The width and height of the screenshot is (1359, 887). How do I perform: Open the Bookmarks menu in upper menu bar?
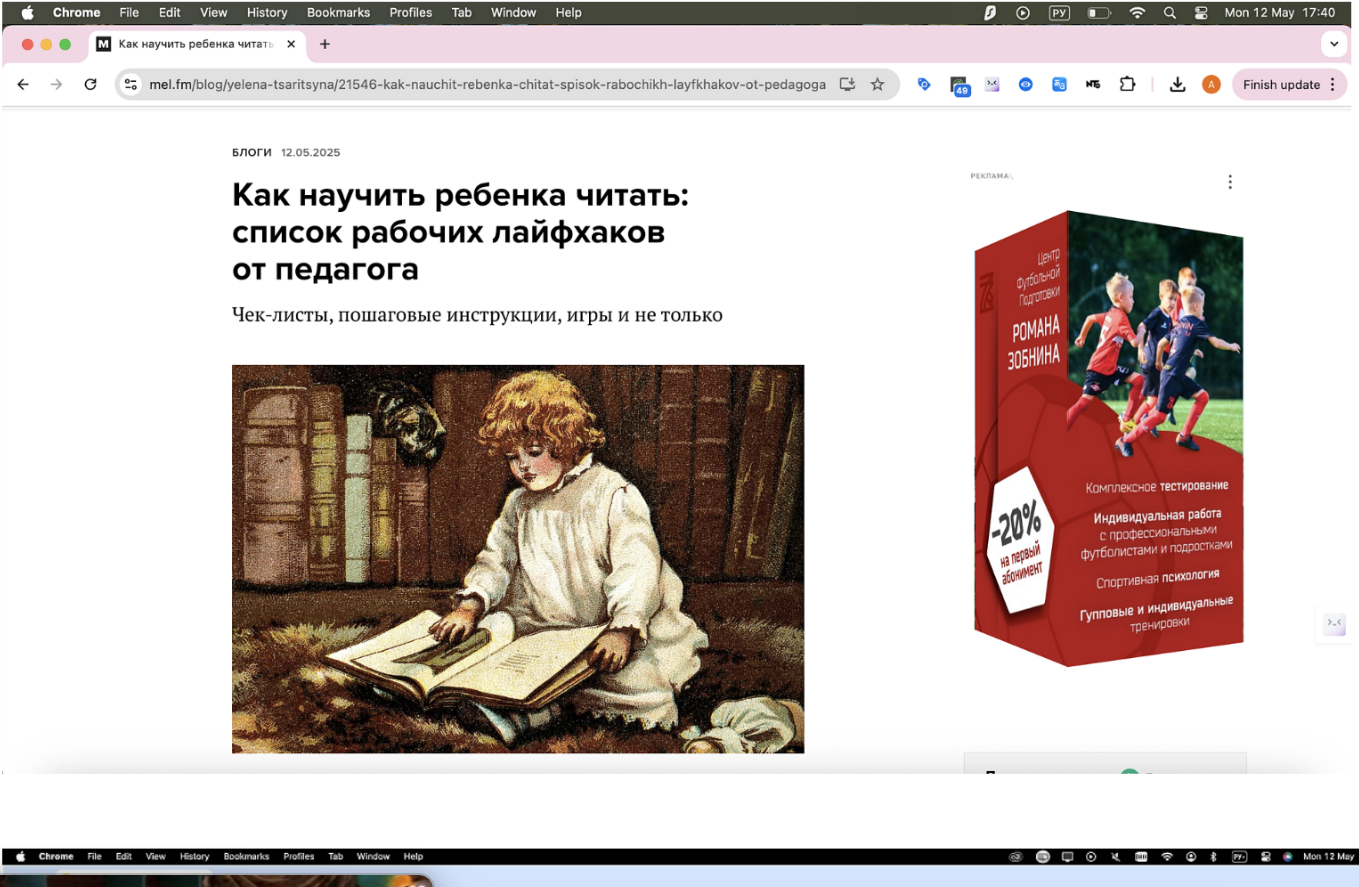(x=338, y=13)
